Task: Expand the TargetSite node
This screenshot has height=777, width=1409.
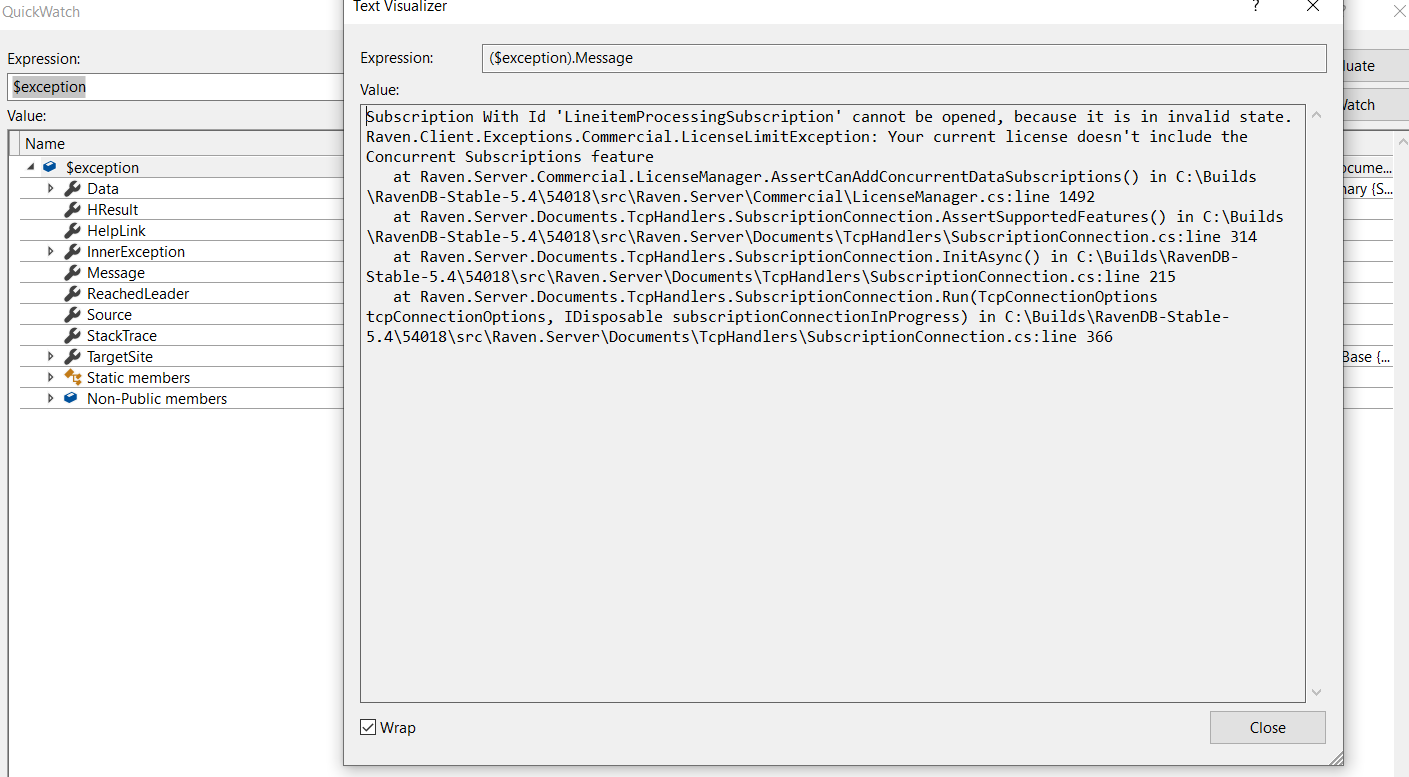Action: [x=50, y=356]
